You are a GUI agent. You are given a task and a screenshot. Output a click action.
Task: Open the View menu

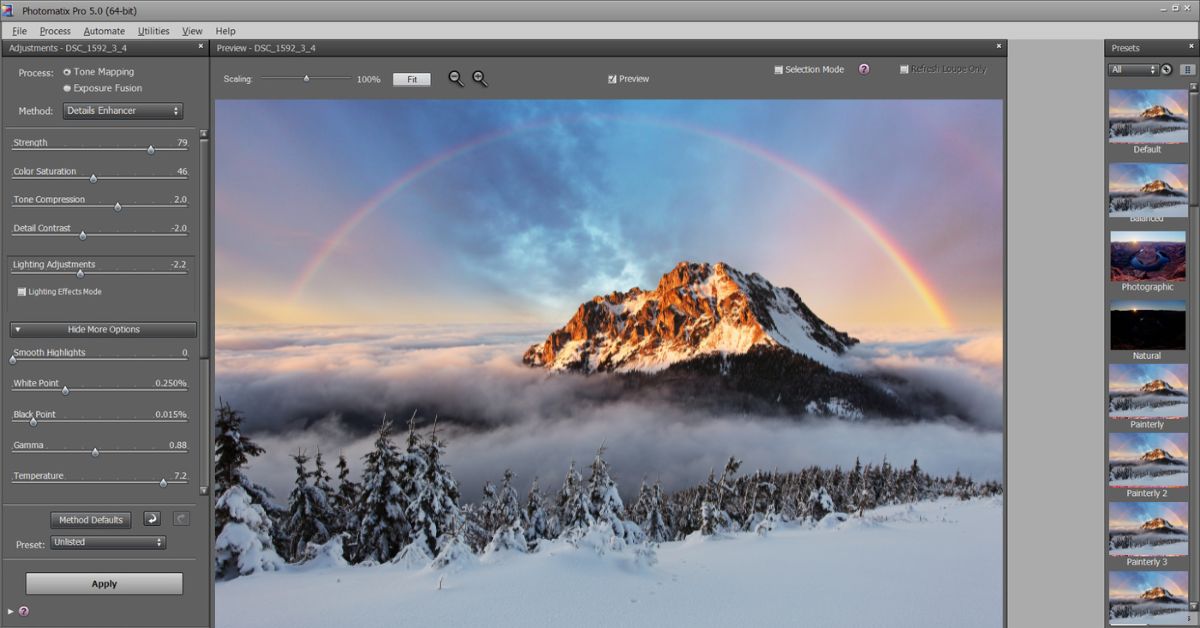tap(192, 31)
